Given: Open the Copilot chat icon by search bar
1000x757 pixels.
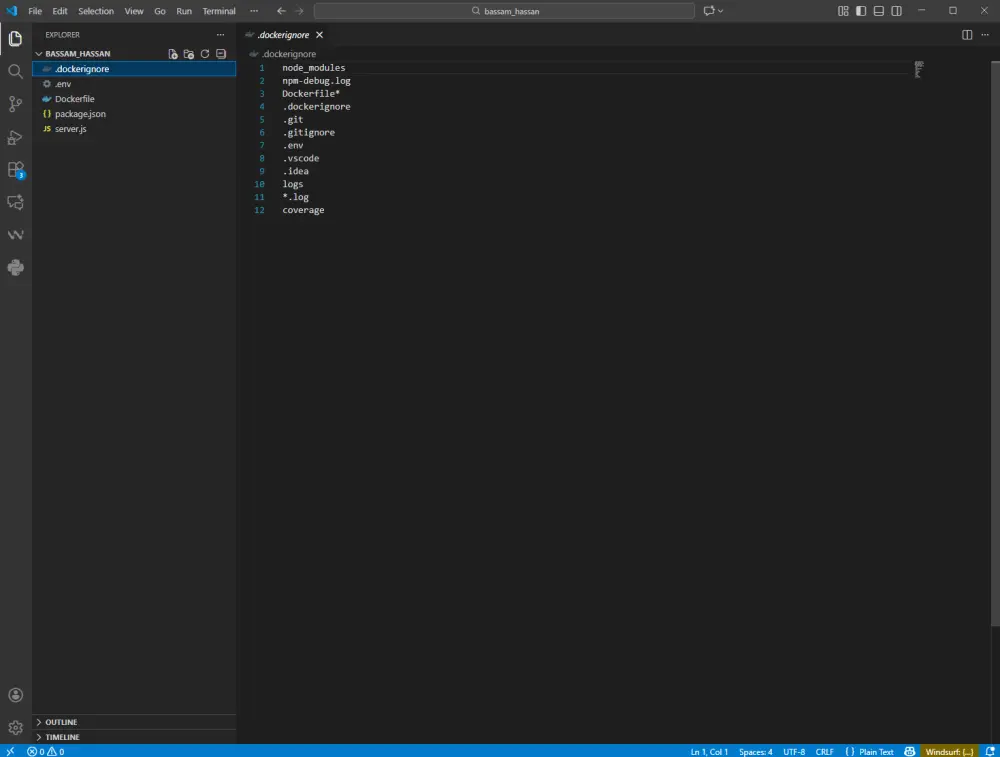Looking at the screenshot, I should pos(709,11).
